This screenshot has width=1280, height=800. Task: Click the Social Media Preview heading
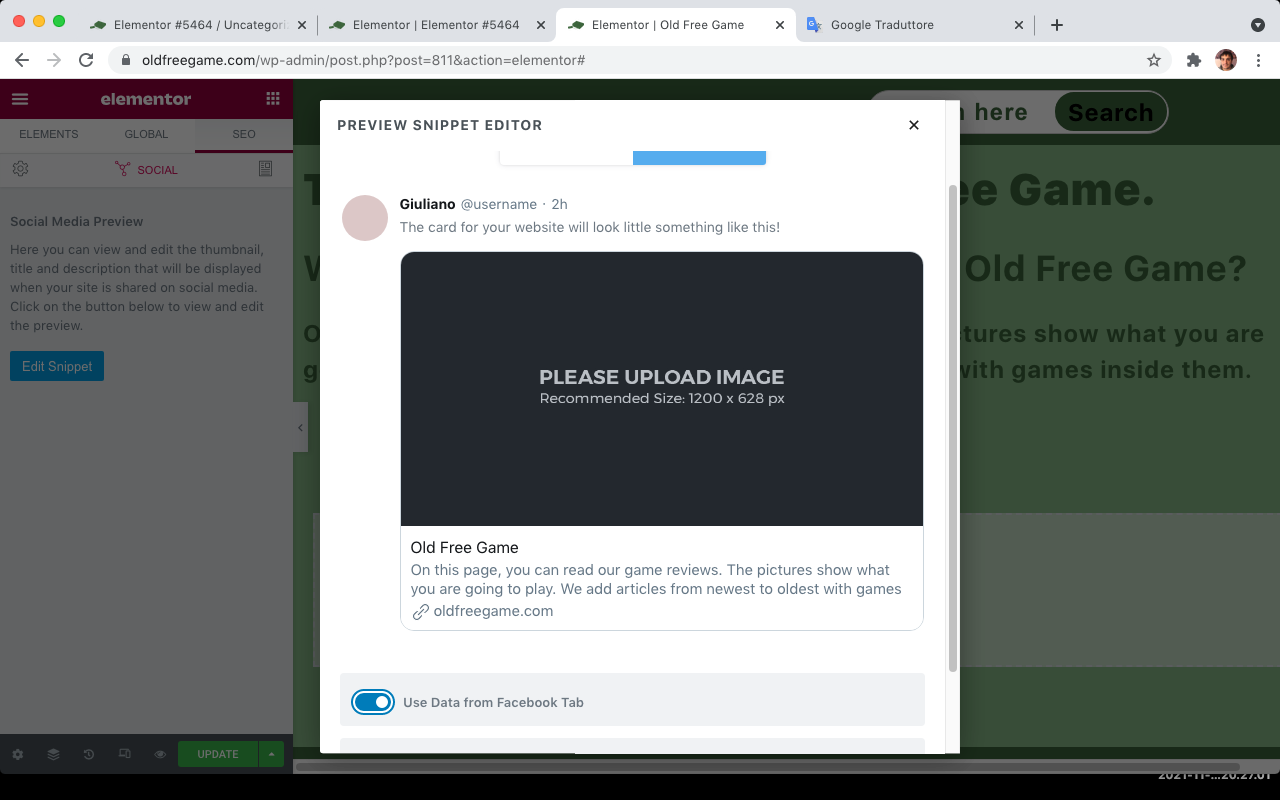(x=77, y=221)
